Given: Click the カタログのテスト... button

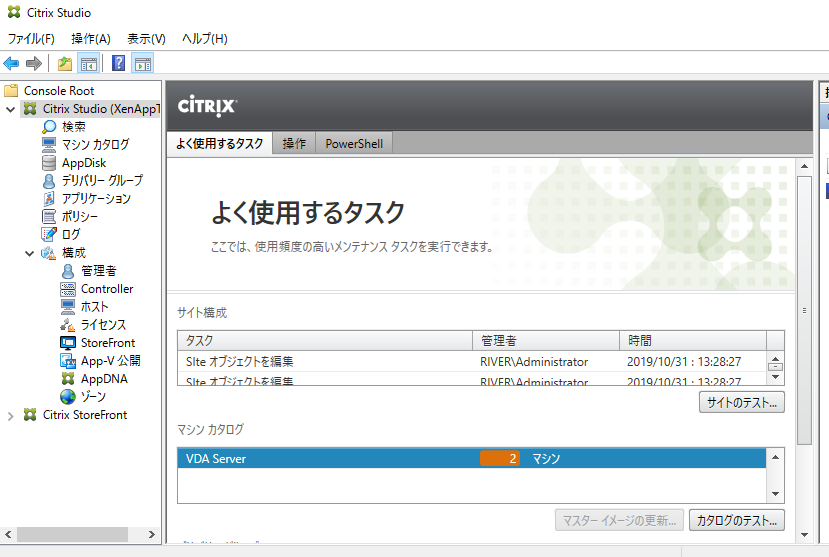Looking at the screenshot, I should 737,520.
